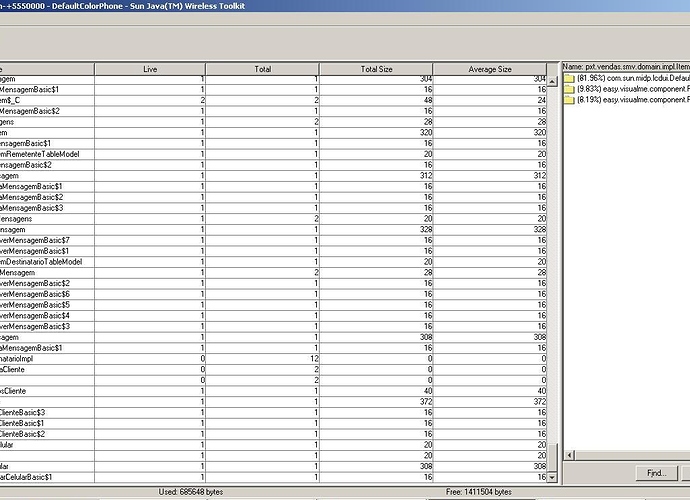The height and width of the screenshot is (500, 690).
Task: Select the verMensagemBasic$4 row
Action: coord(273,316)
